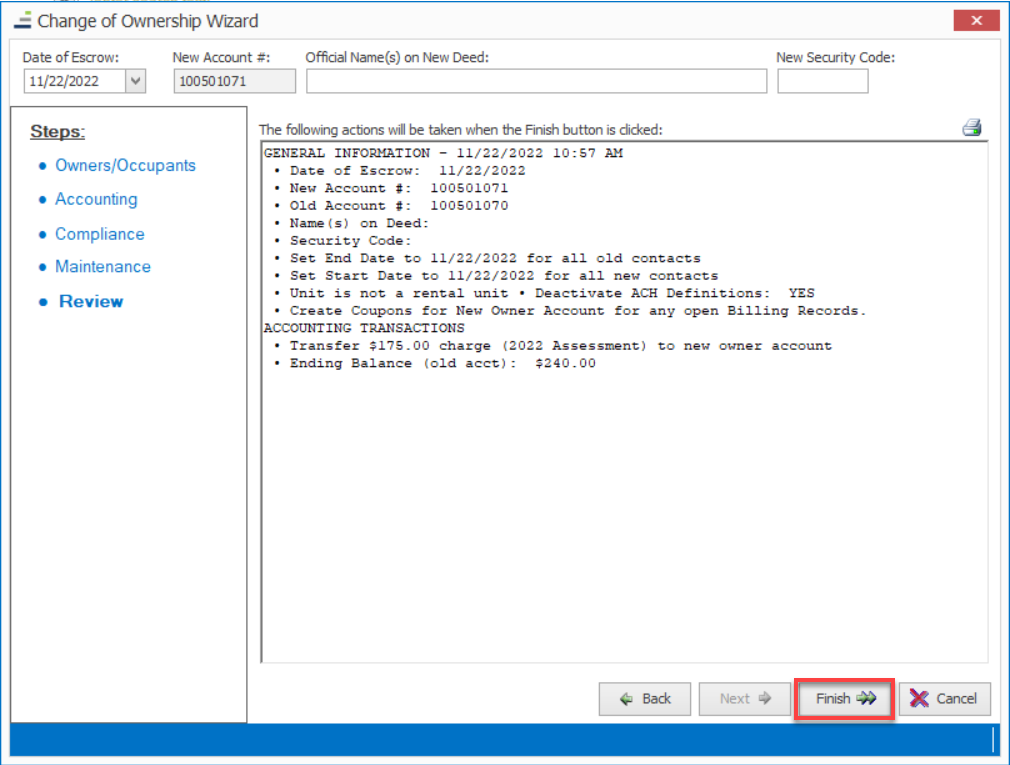1010x765 pixels.
Task: Expand the Date of Escrow dropdown arrow
Action: click(135, 82)
